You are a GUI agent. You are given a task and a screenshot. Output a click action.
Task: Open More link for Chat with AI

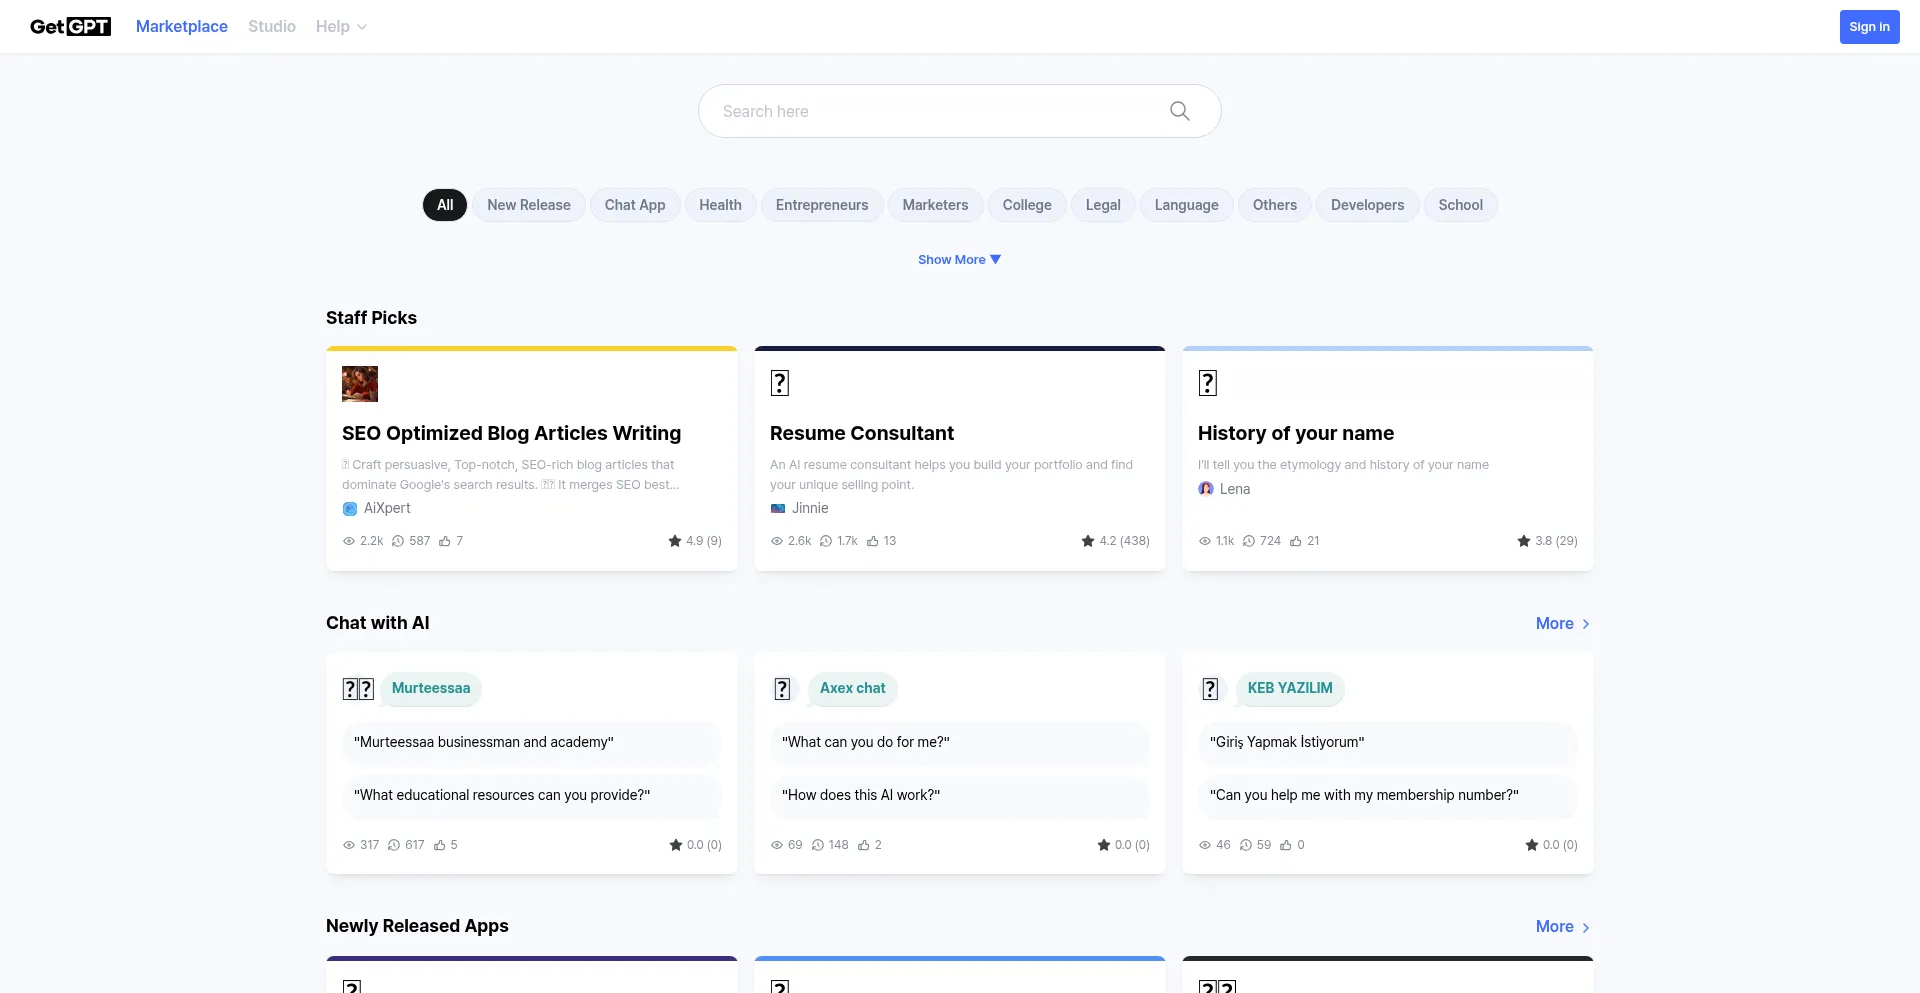(x=1562, y=624)
